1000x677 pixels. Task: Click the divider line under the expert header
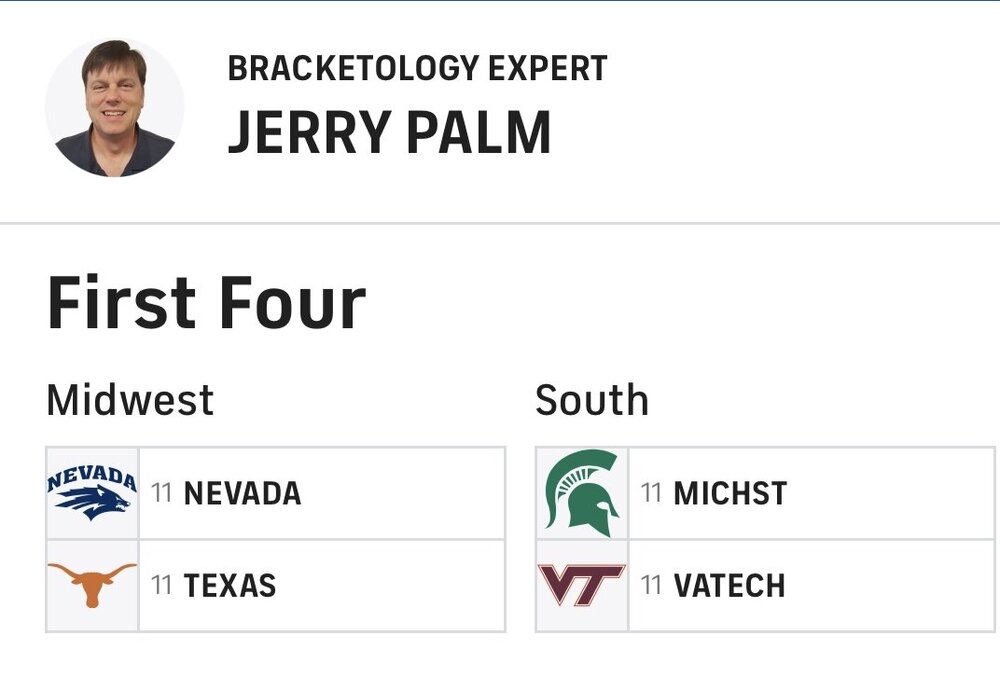click(500, 223)
